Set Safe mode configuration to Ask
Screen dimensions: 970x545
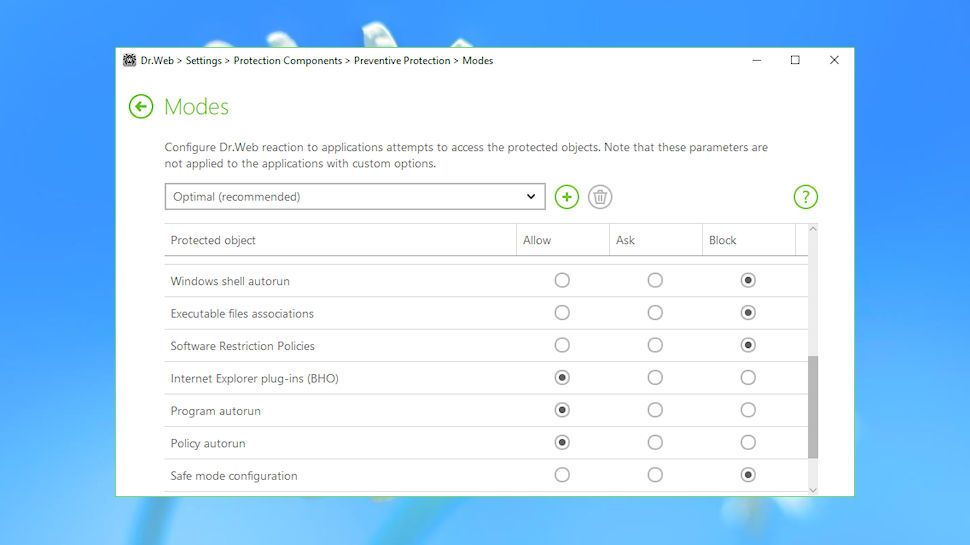click(655, 475)
